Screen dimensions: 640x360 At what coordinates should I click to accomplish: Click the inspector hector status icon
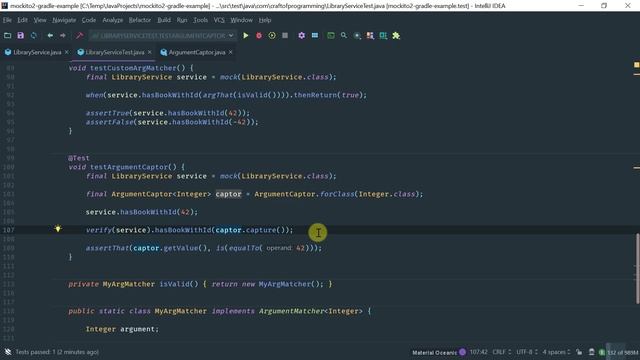click(x=591, y=352)
